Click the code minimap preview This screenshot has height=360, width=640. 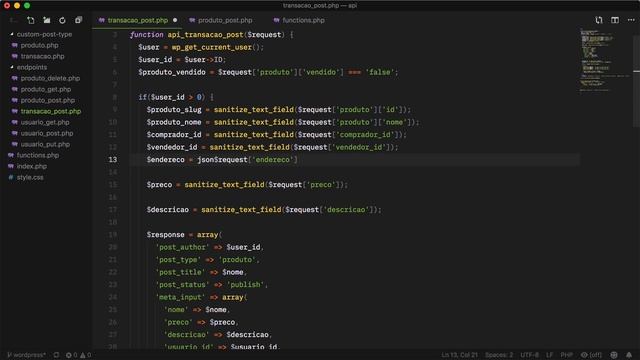(606, 60)
